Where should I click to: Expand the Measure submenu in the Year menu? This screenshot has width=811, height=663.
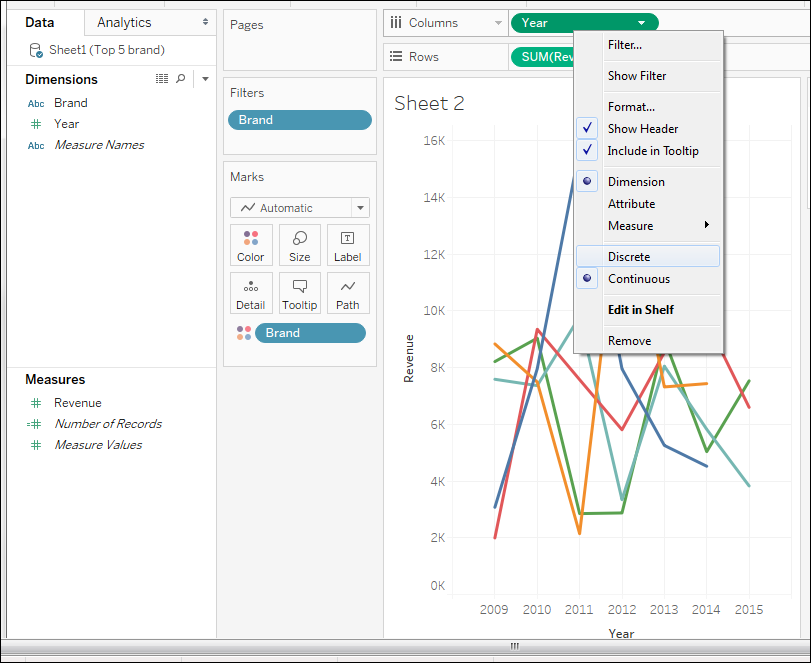[x=631, y=226]
